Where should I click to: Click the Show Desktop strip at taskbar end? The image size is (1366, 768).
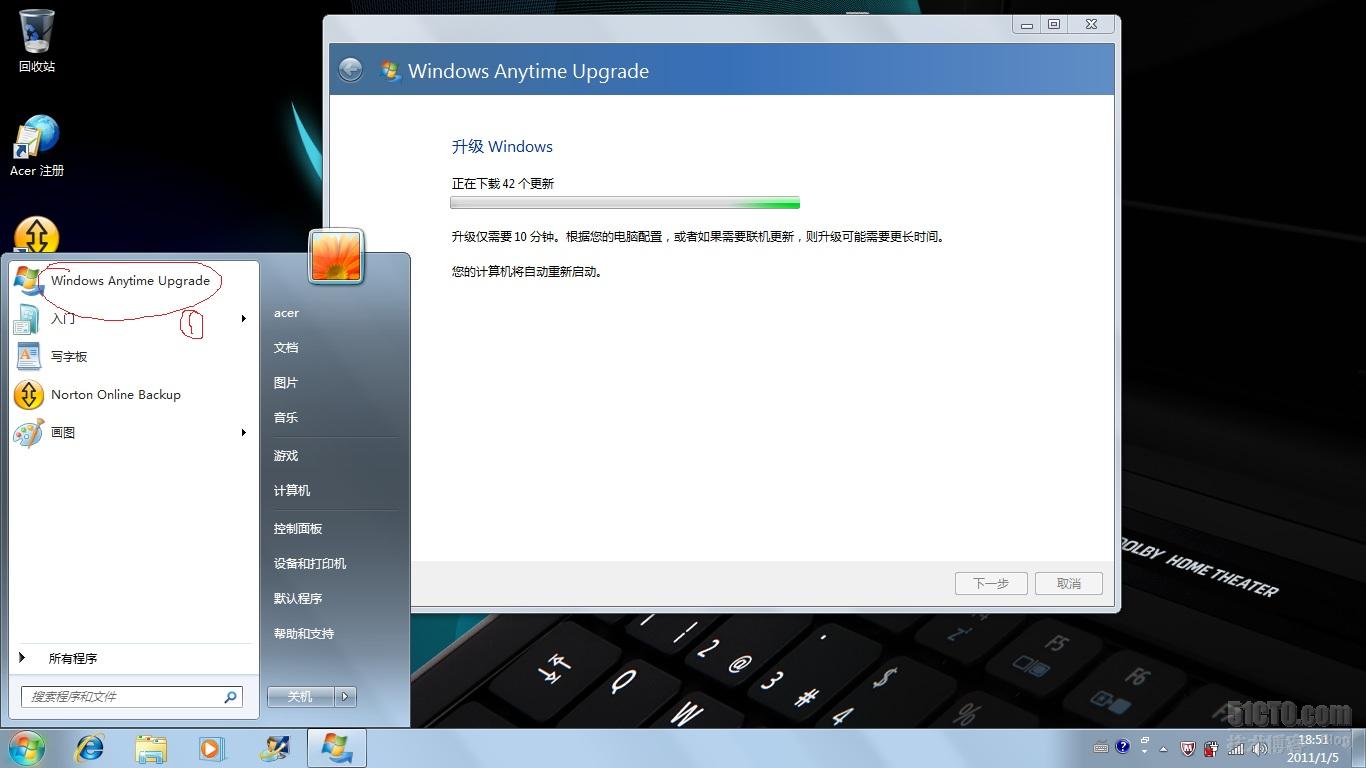(1358, 748)
